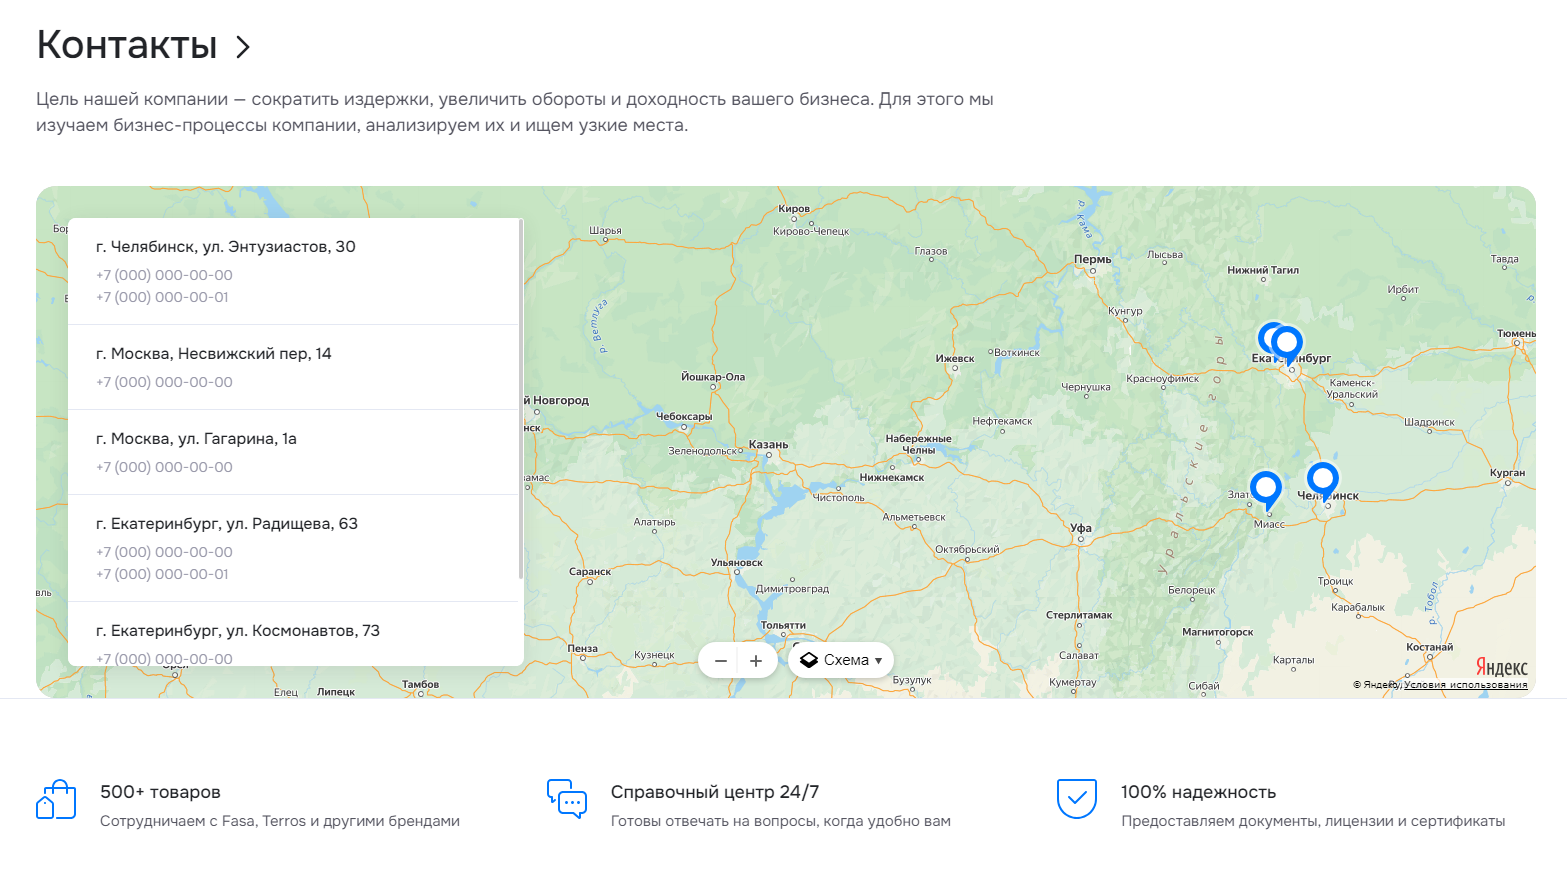The image size is (1567, 887).
Task: Click the Курган city label on the map
Action: click(x=1507, y=473)
